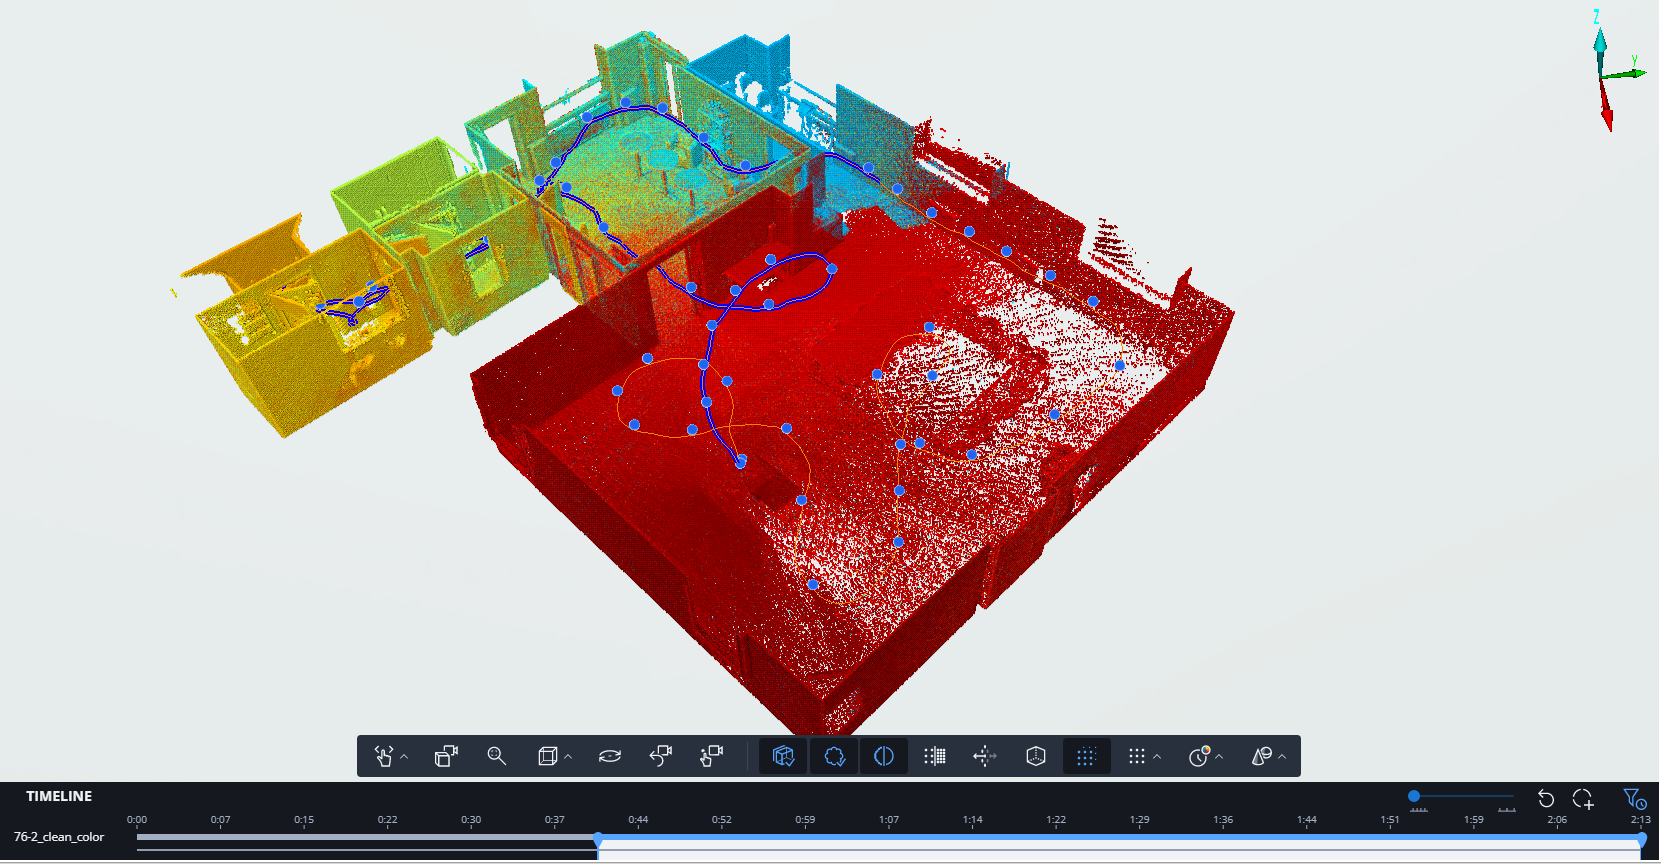The image size is (1661, 864).
Task: Click the orbit rotate view icon
Action: click(x=610, y=756)
